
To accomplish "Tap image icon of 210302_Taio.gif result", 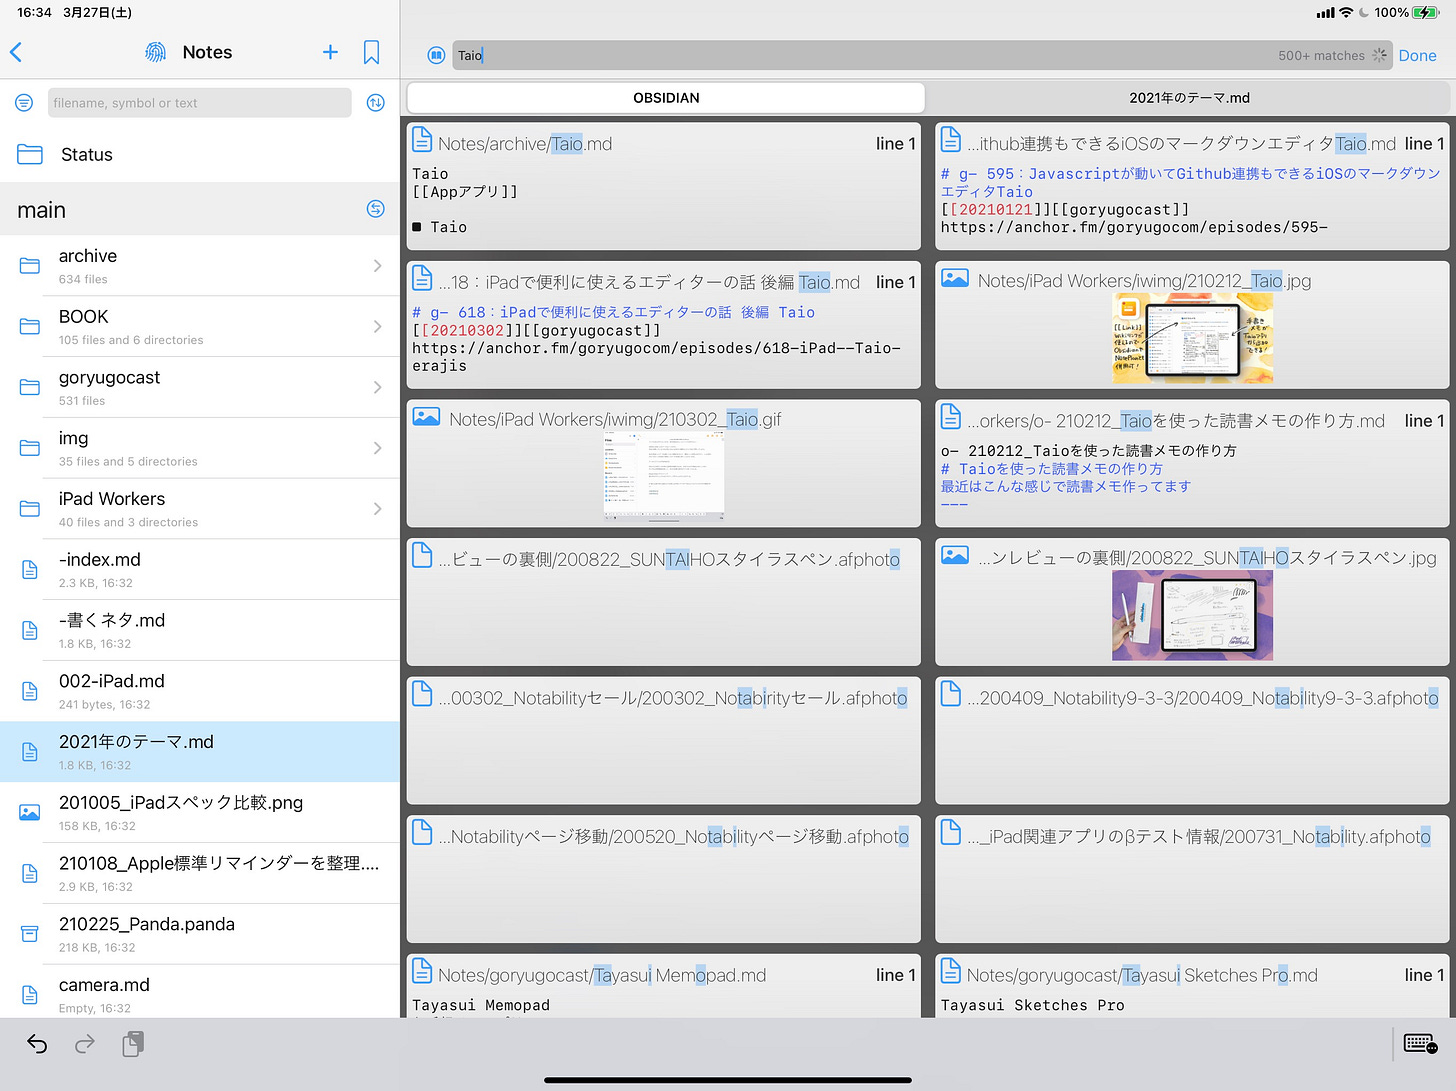I will (x=427, y=417).
